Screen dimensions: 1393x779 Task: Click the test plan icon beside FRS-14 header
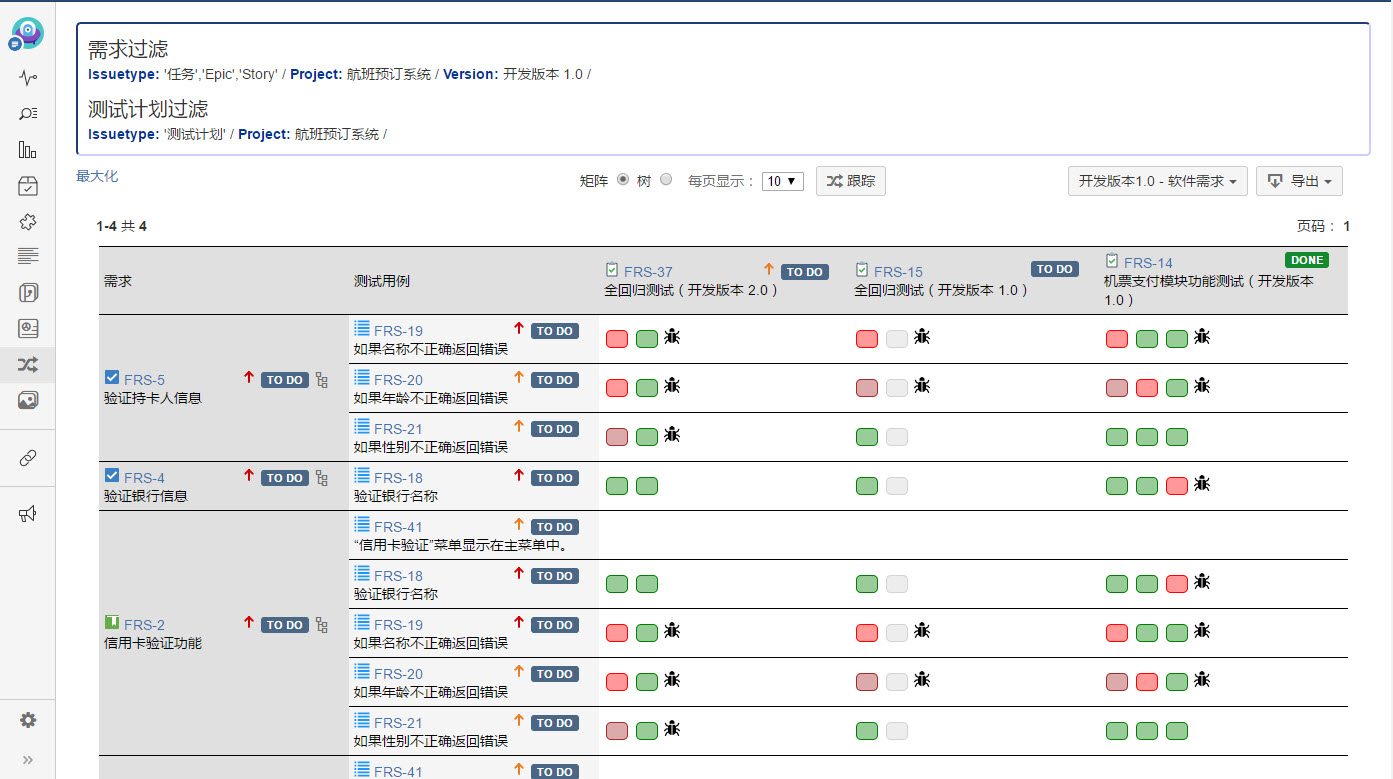click(1112, 261)
